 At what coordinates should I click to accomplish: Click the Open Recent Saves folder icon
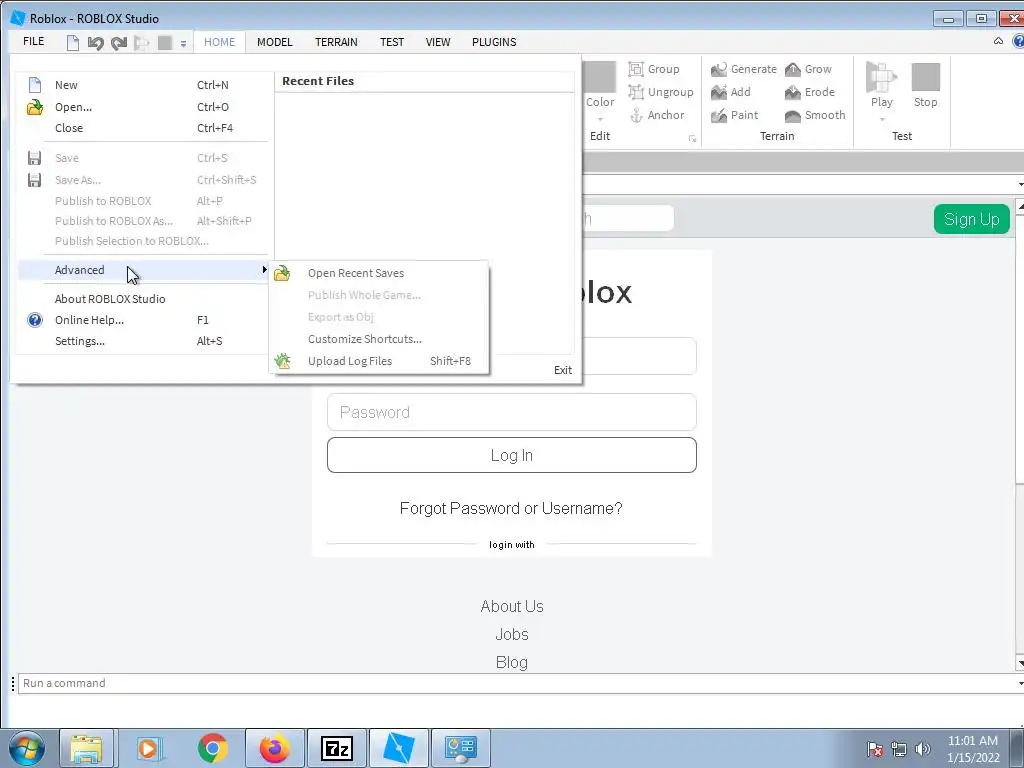click(282, 273)
